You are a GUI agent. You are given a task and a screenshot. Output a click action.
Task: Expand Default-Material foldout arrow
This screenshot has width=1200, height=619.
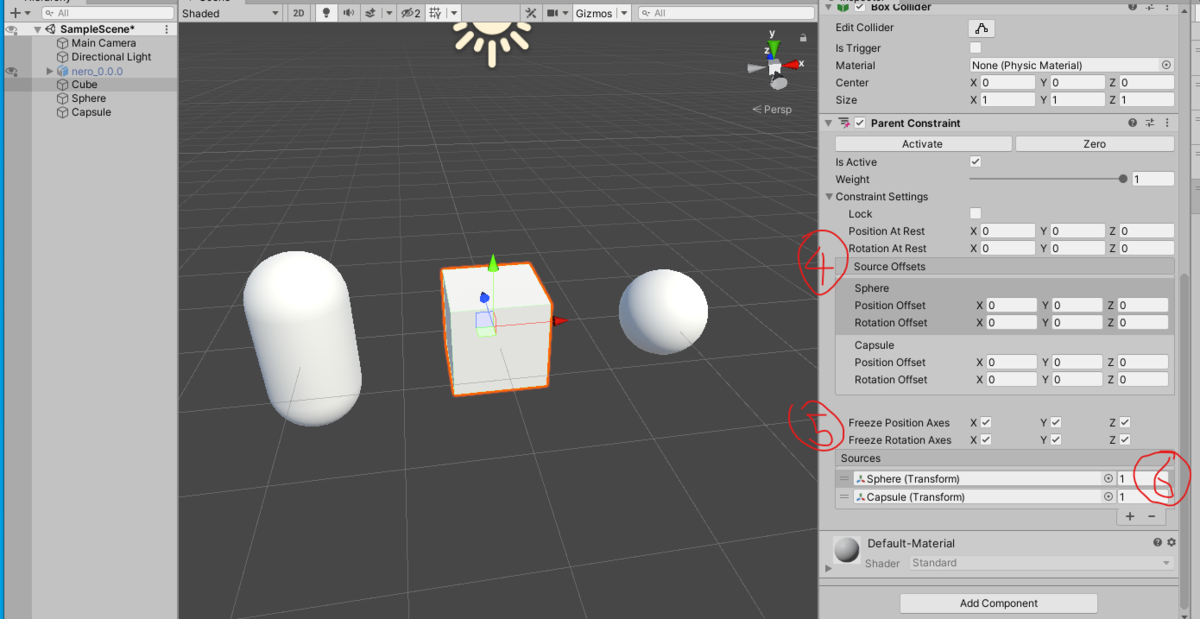click(828, 568)
